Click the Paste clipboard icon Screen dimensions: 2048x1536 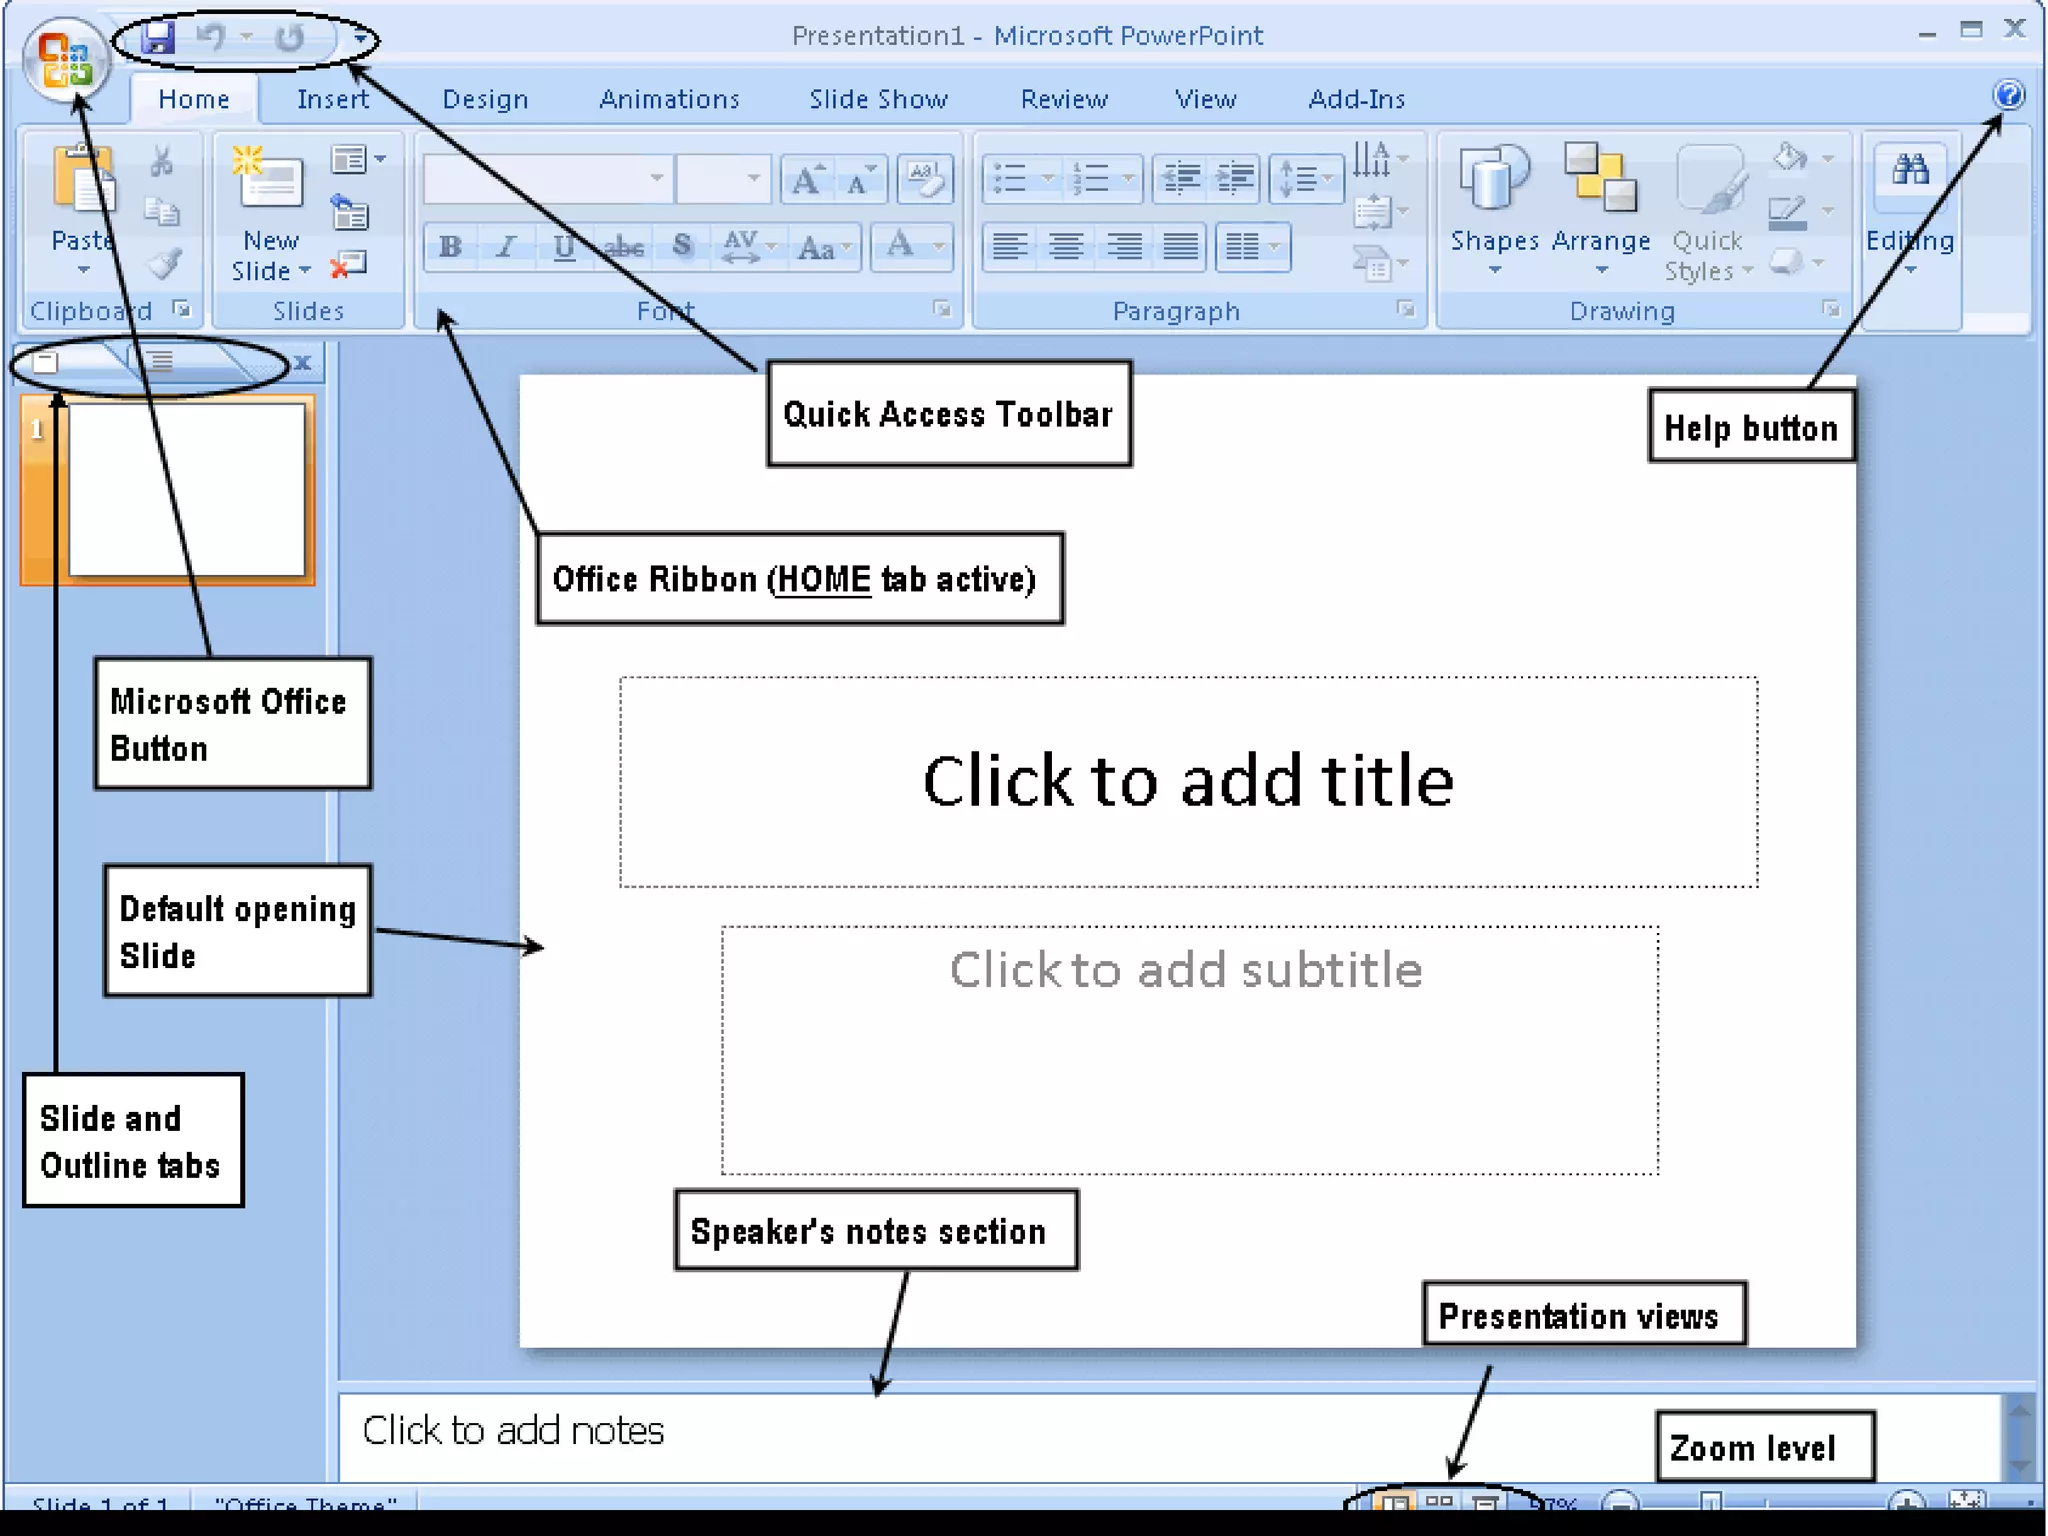pyautogui.click(x=82, y=180)
